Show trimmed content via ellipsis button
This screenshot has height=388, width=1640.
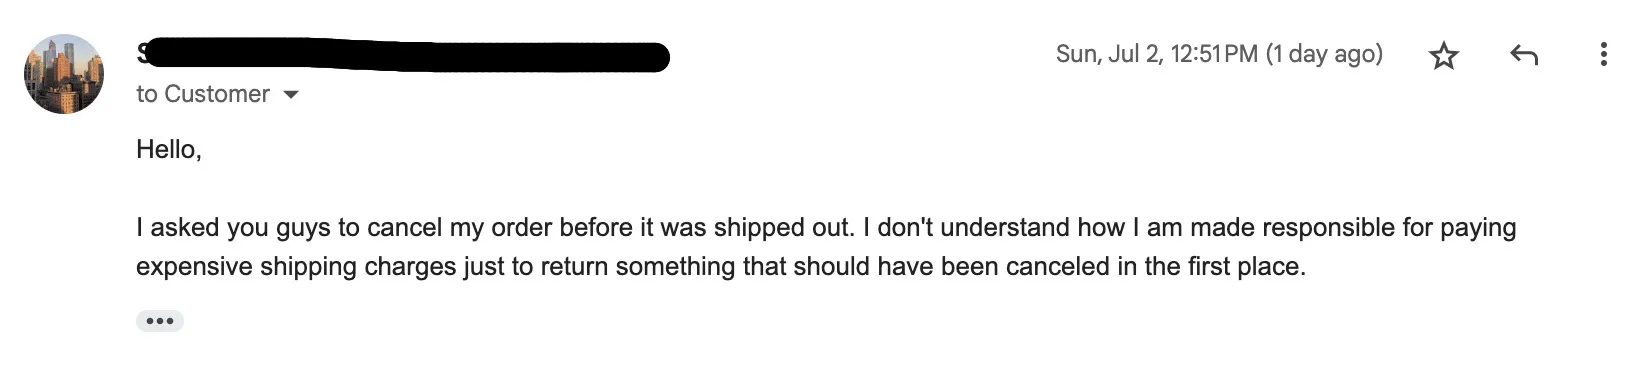pyautogui.click(x=160, y=321)
